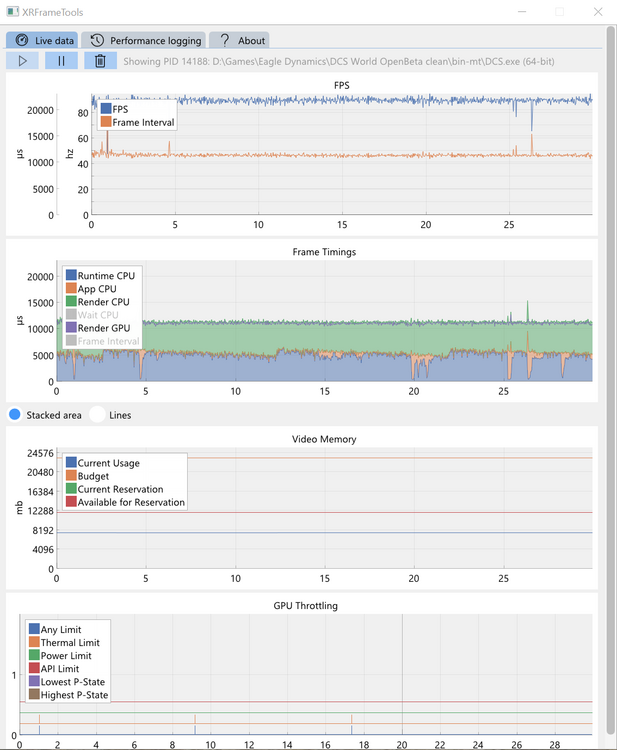Close the XRFrameTools window

coord(598,12)
